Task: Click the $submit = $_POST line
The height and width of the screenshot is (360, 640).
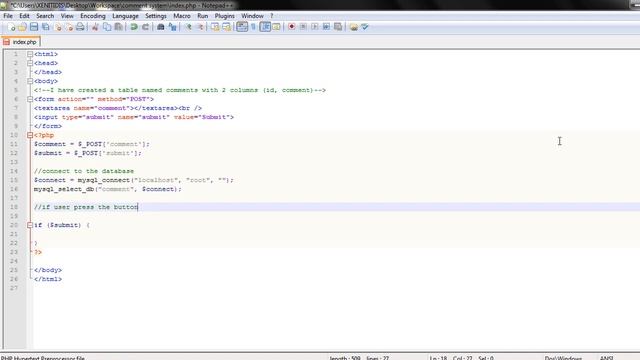Action: 88,153
